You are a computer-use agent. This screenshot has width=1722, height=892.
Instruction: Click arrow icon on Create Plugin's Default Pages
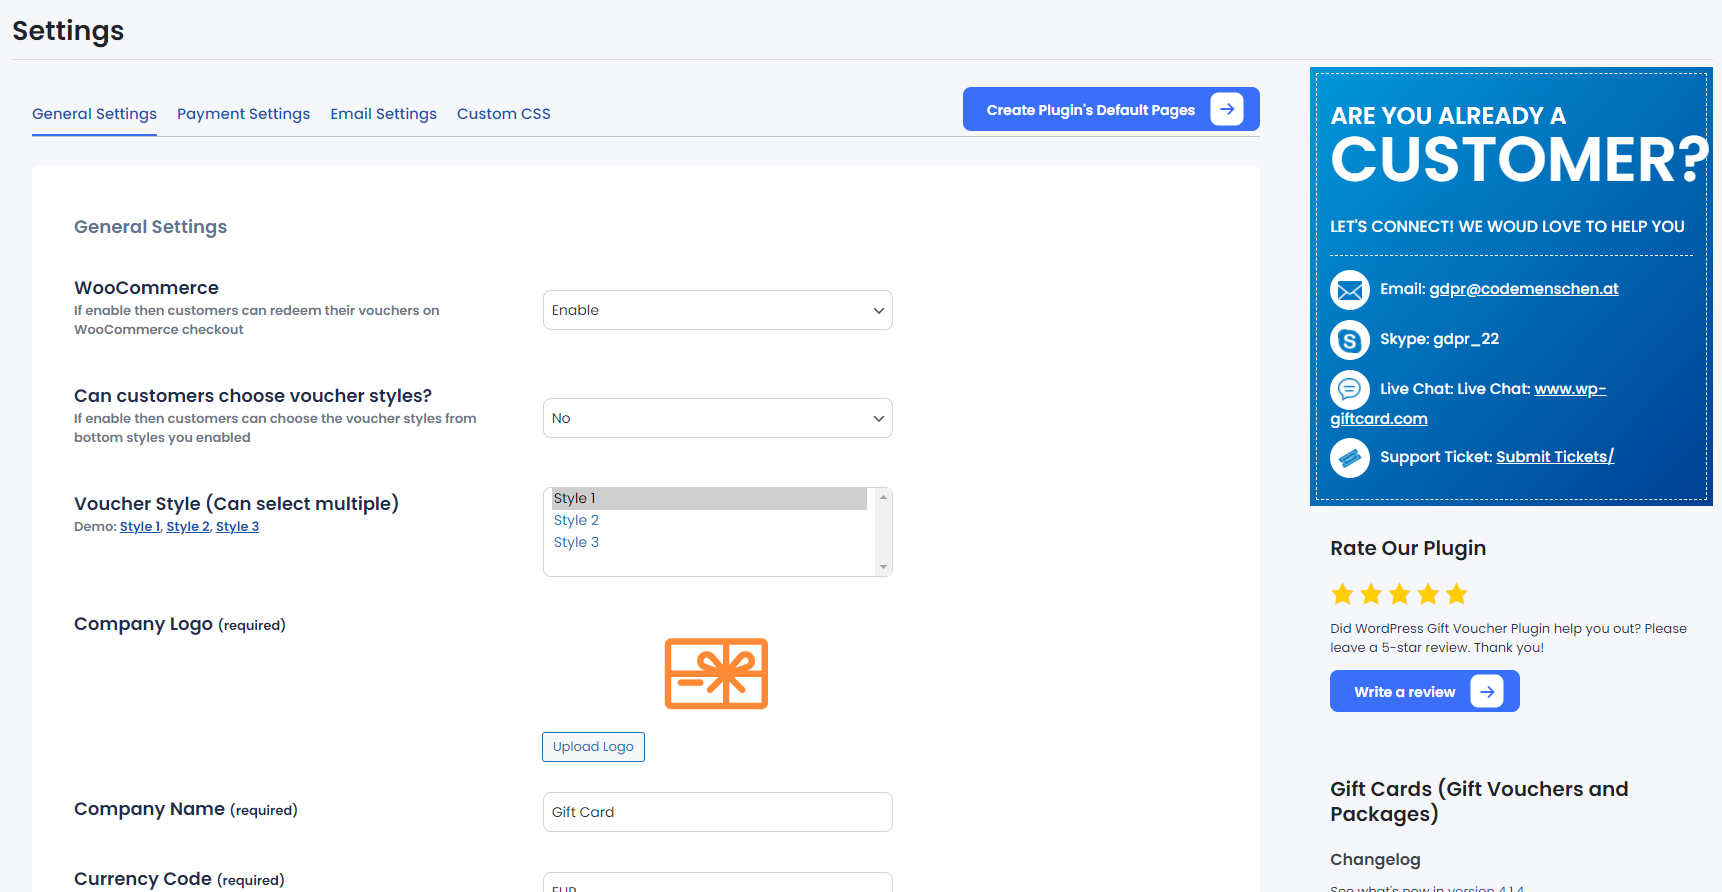(1226, 109)
